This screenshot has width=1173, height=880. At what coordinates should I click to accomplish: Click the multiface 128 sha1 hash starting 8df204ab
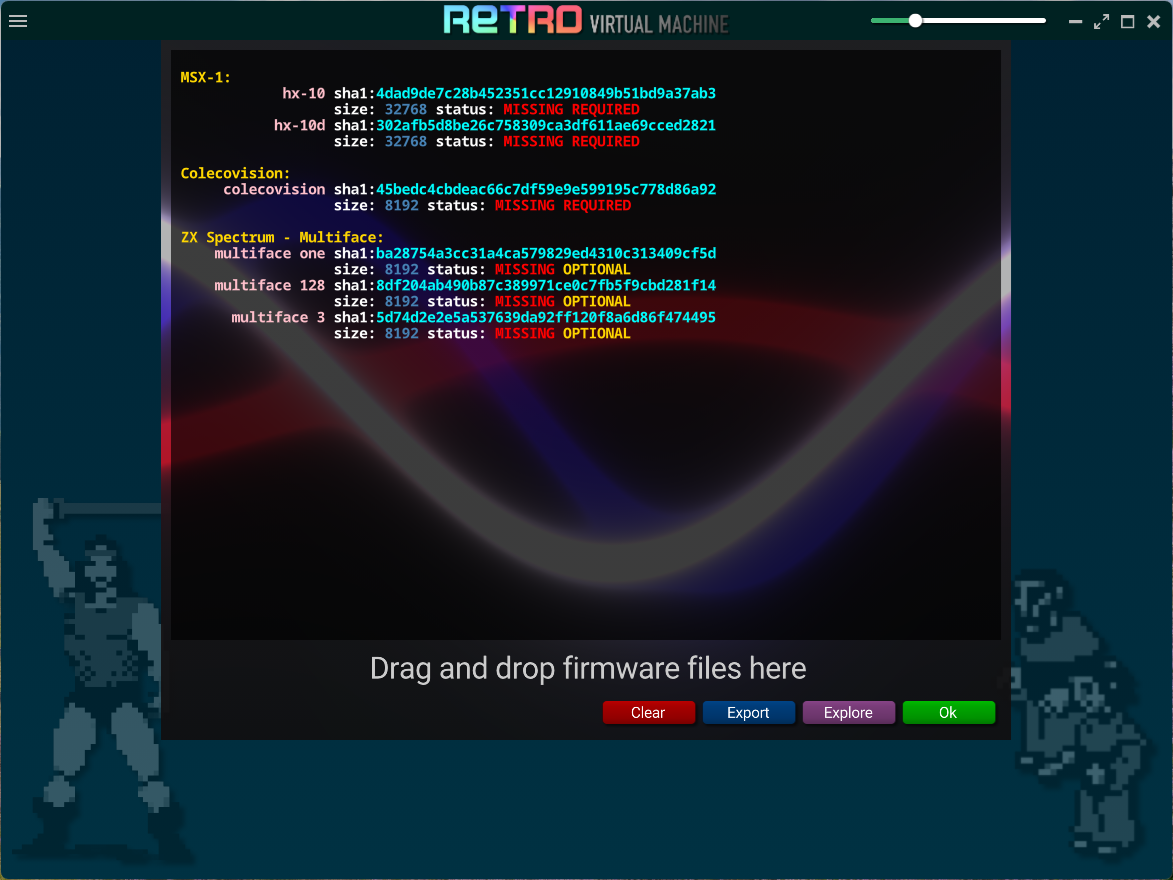click(x=545, y=286)
